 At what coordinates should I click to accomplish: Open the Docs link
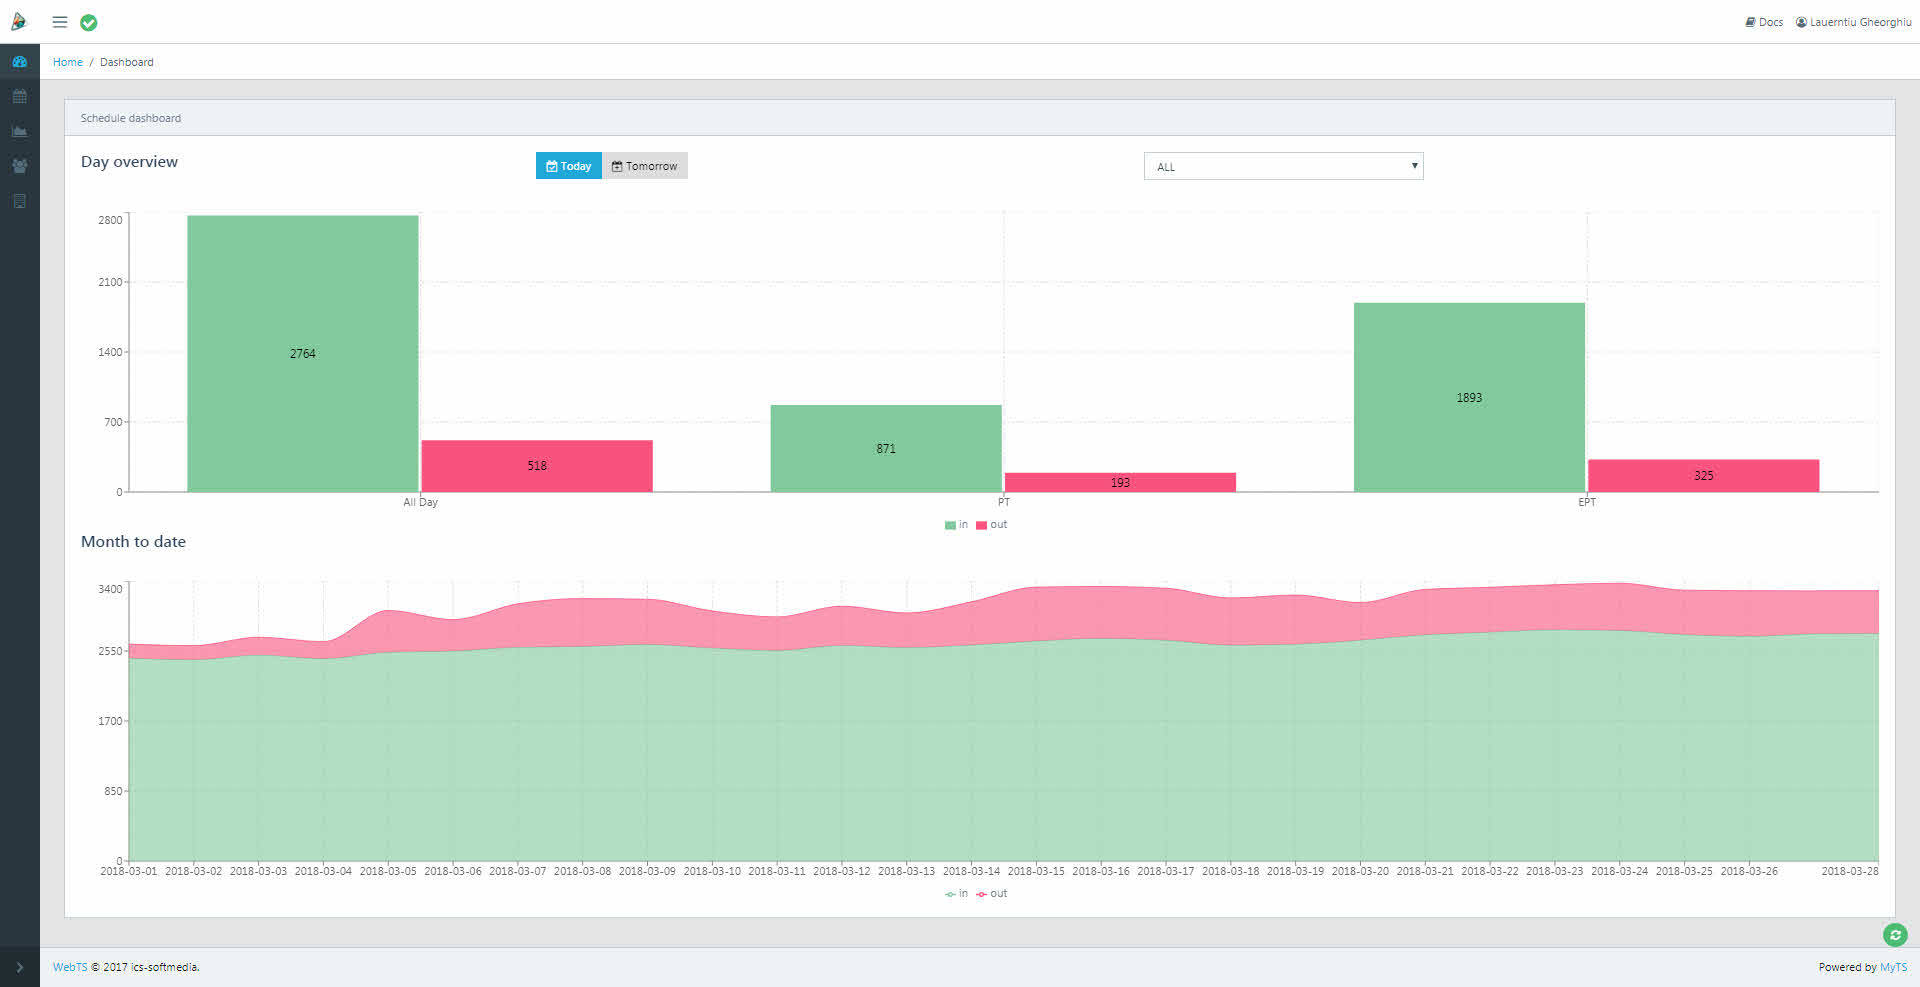[x=1764, y=22]
